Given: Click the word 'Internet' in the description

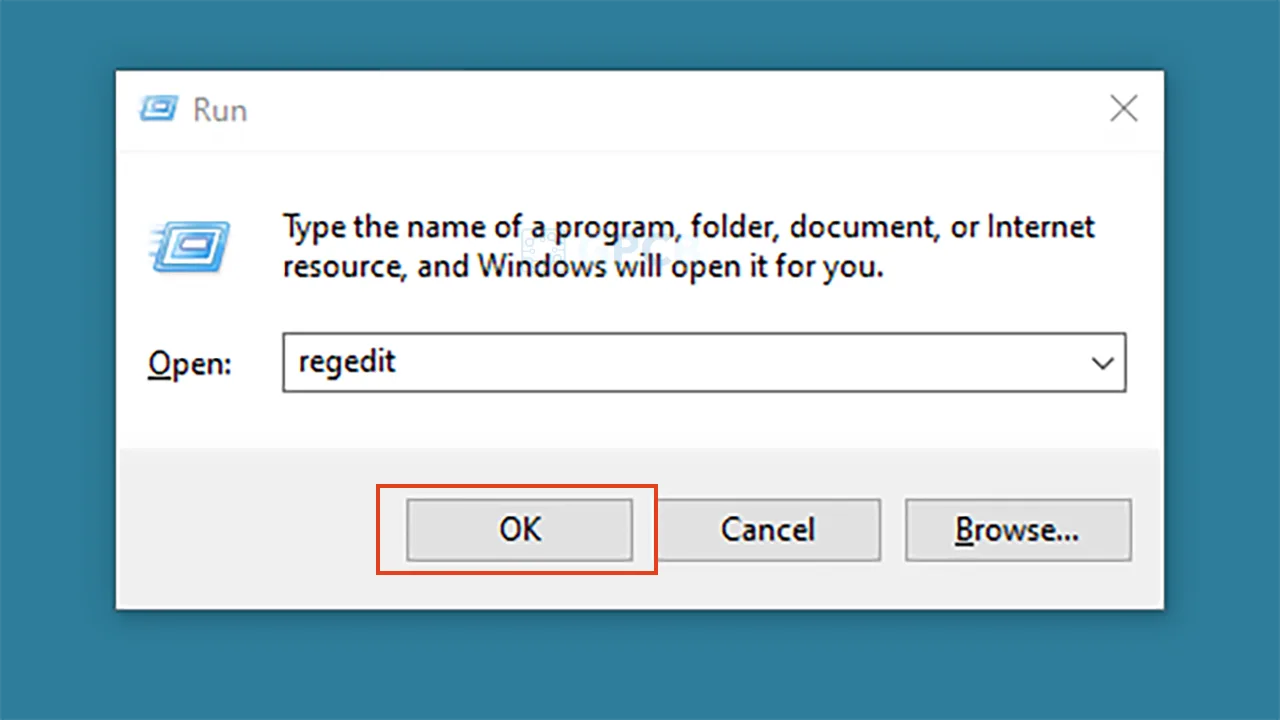Looking at the screenshot, I should click(1041, 227).
